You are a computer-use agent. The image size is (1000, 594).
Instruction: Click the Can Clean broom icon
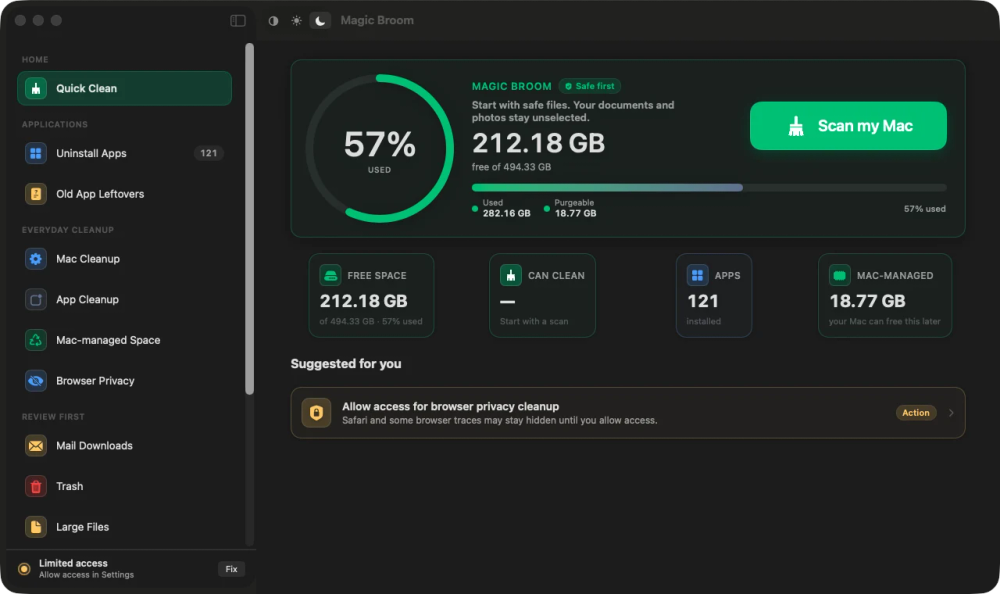(x=511, y=276)
